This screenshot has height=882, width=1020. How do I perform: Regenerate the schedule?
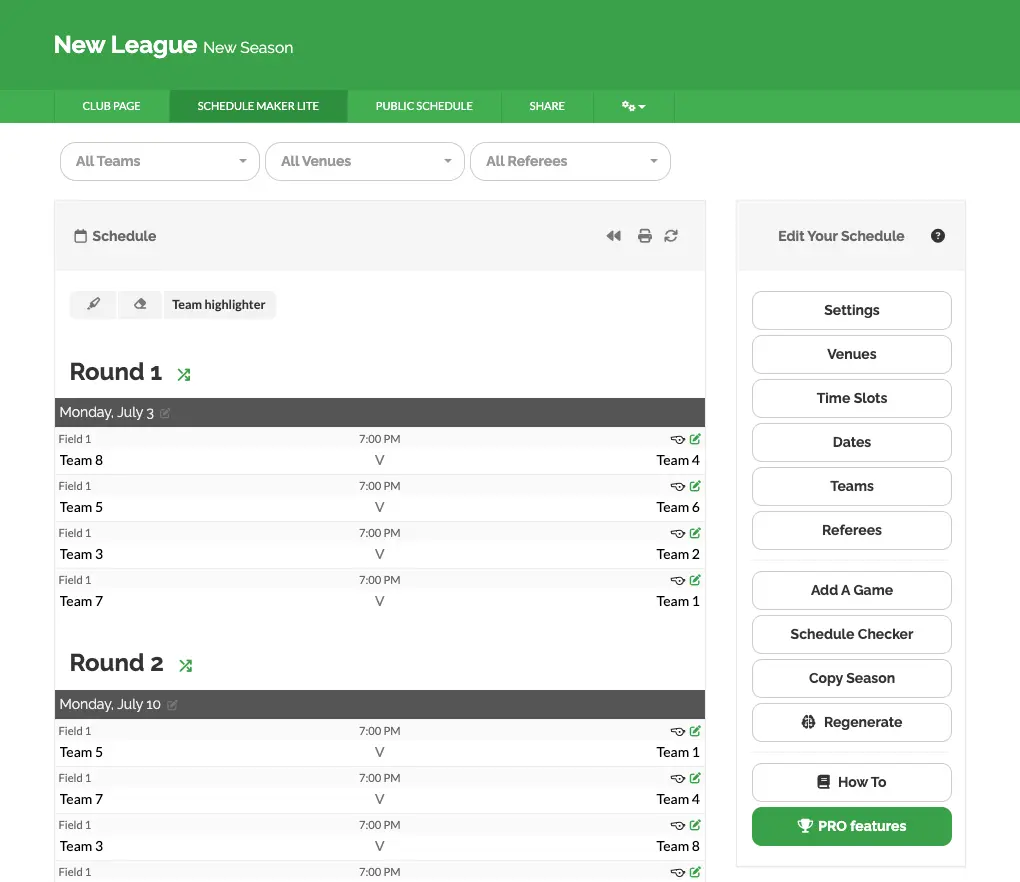852,723
